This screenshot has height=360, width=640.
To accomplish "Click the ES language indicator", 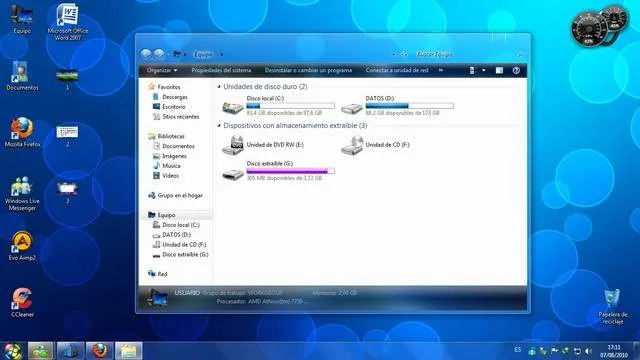I will coord(518,350).
